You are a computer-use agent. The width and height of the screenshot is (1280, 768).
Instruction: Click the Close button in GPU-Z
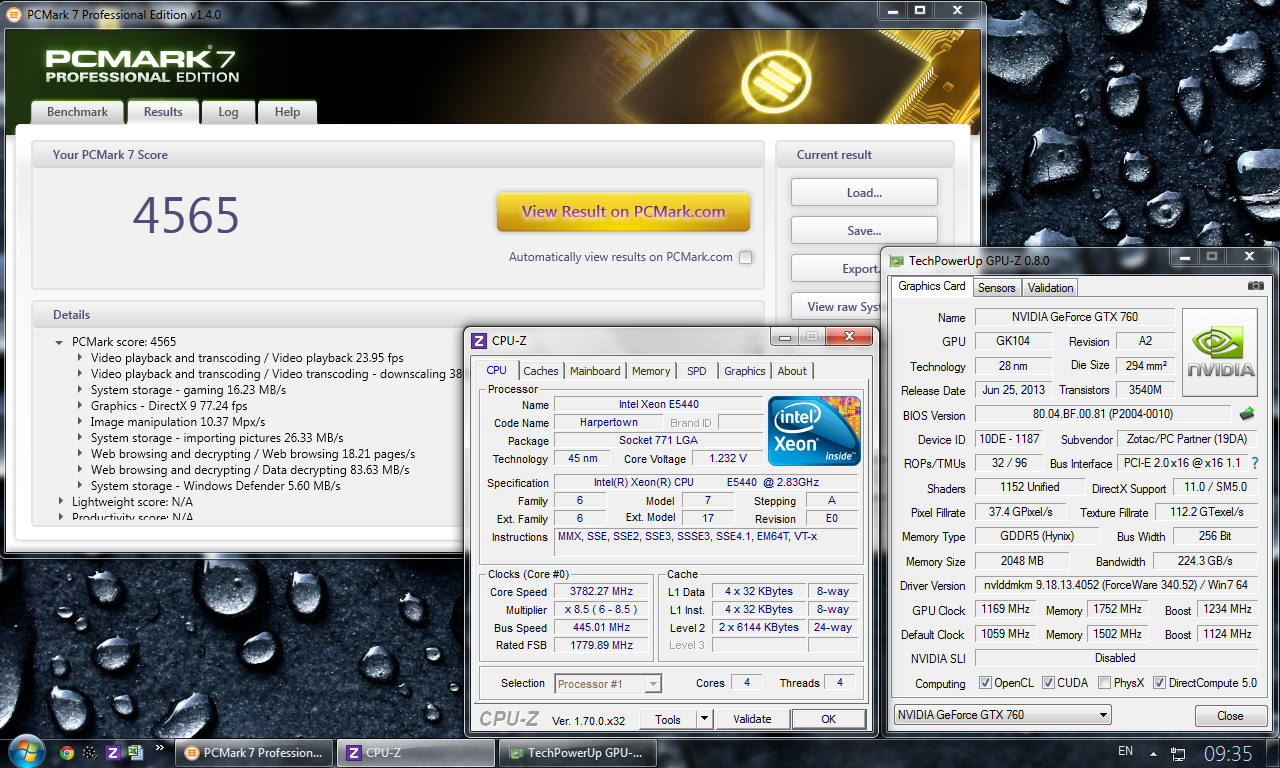coord(1230,716)
